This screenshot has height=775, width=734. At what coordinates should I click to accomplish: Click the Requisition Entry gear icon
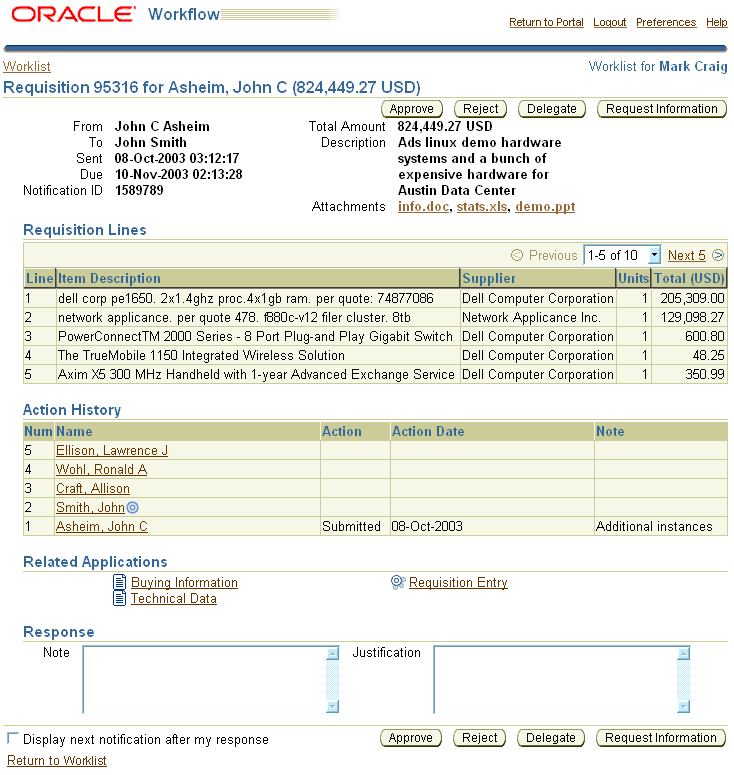398,582
